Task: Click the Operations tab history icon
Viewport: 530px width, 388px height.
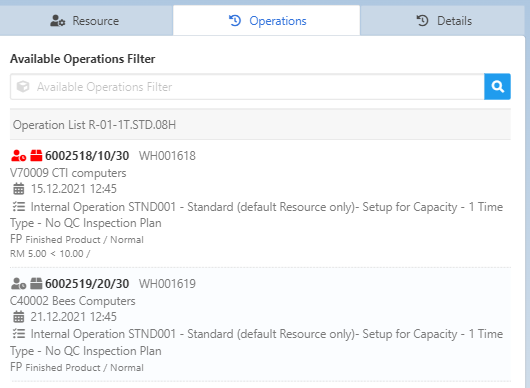Action: coord(235,21)
